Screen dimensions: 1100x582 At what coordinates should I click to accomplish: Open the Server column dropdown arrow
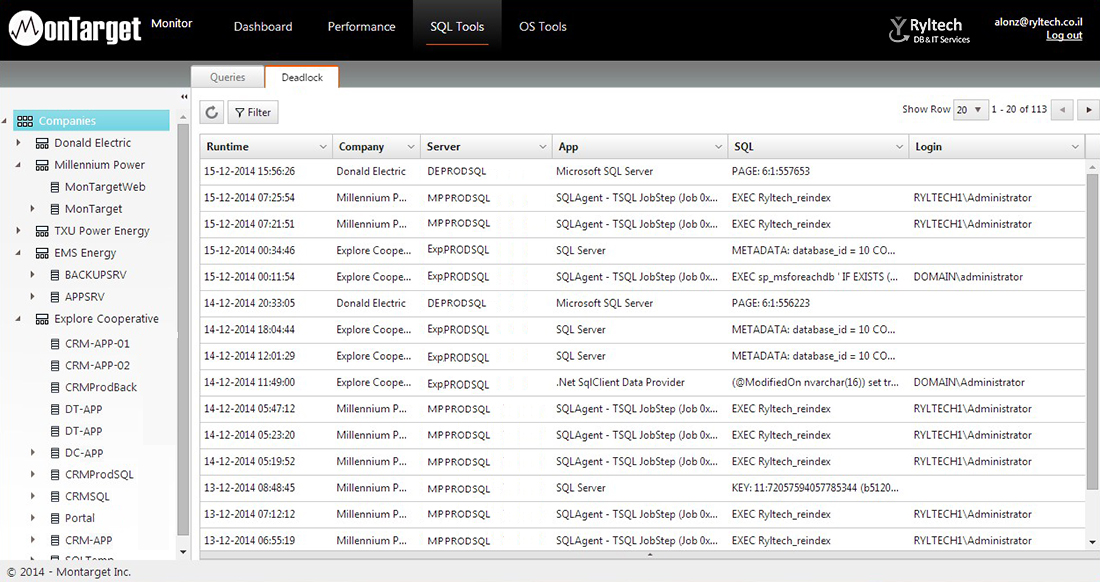[x=542, y=147]
